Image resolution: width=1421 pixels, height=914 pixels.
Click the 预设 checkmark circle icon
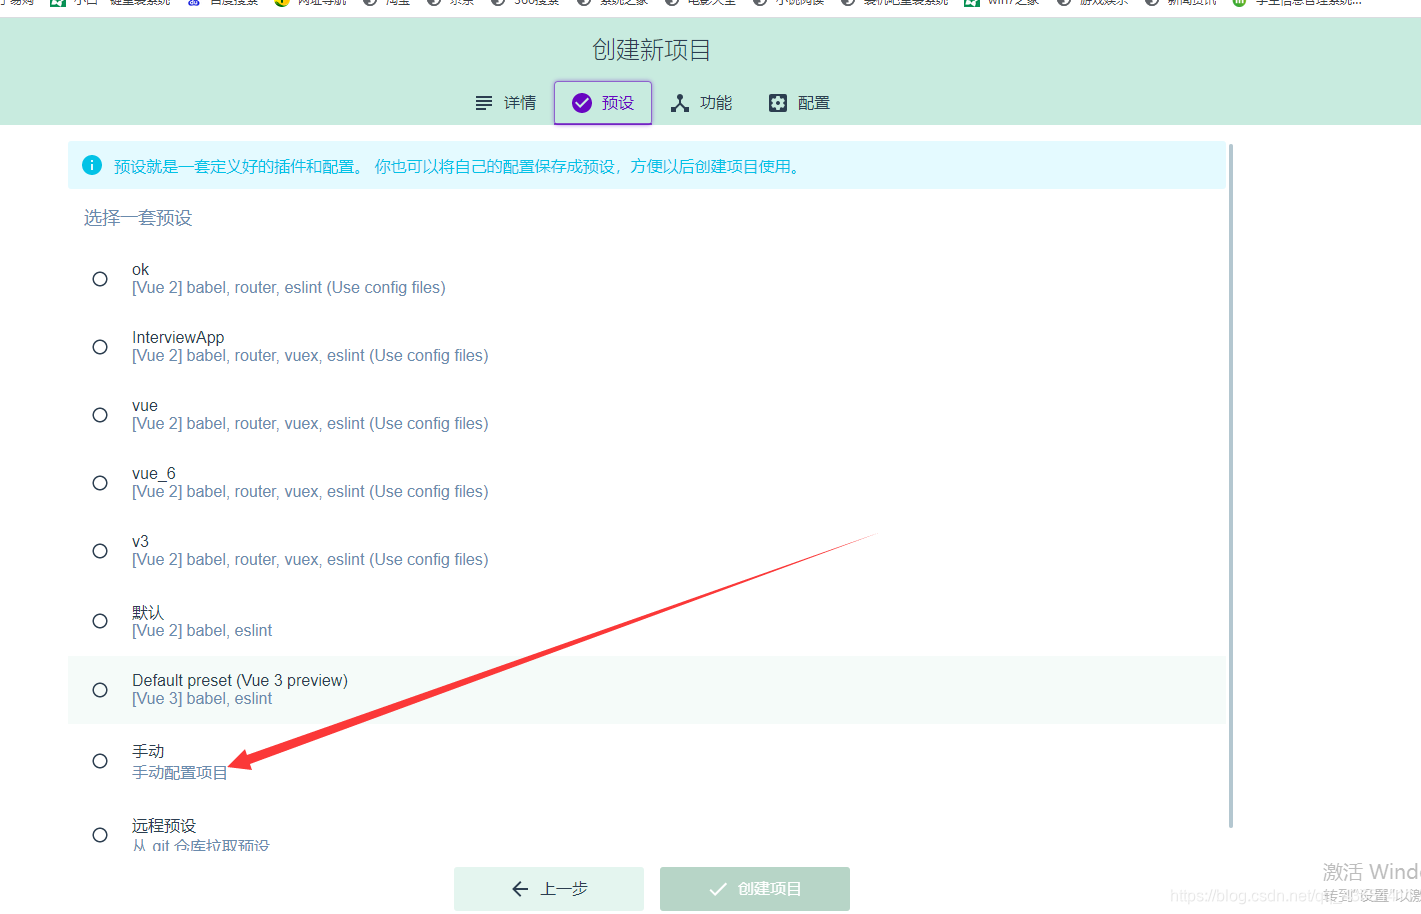pyautogui.click(x=582, y=103)
